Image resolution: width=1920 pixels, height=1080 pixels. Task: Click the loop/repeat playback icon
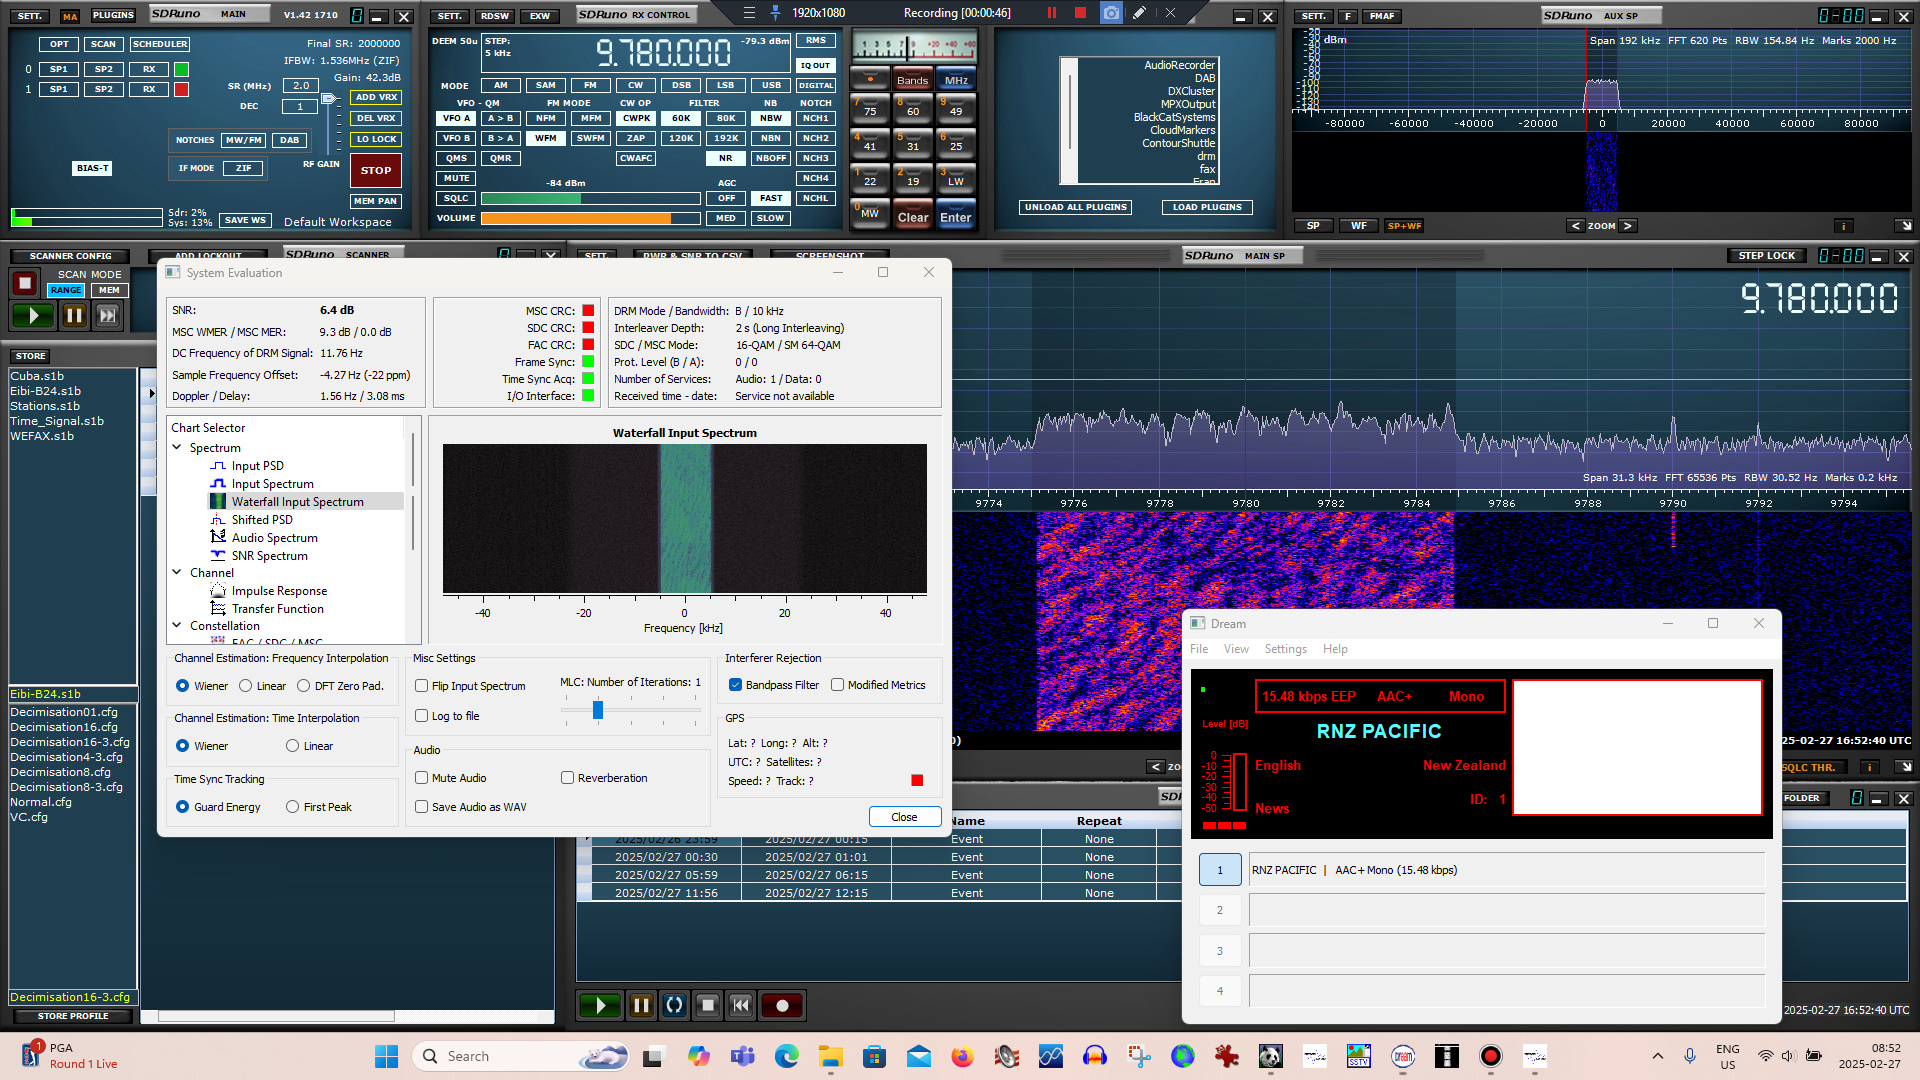[675, 1006]
